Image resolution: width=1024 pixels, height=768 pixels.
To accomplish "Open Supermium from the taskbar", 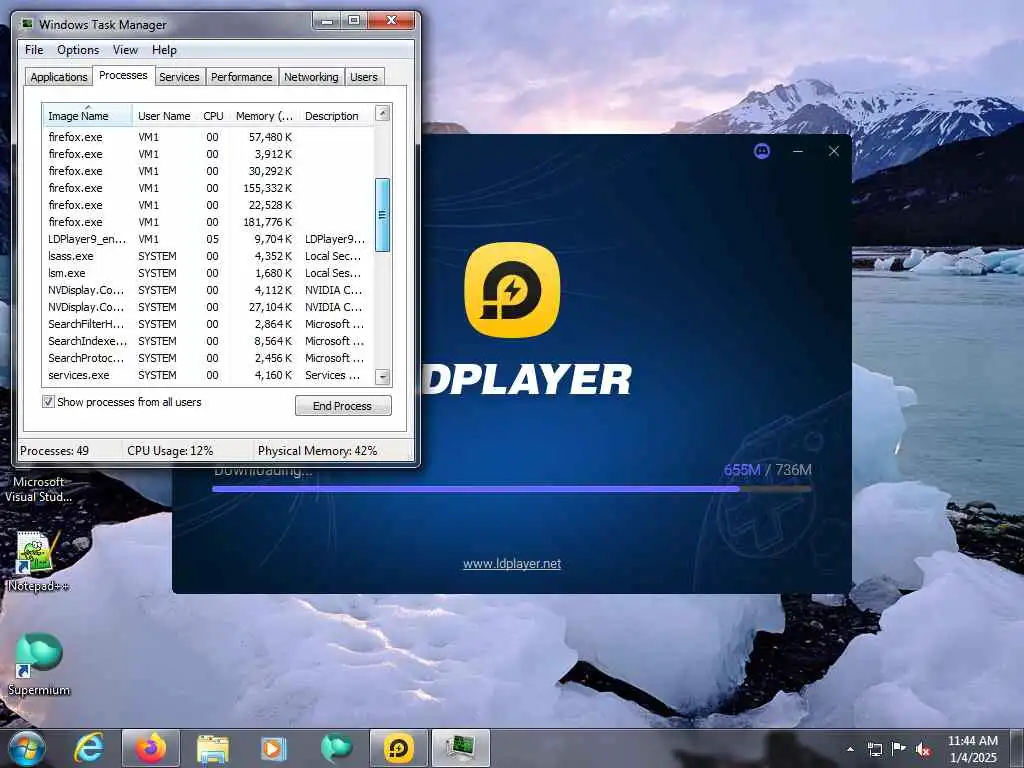I will coord(336,748).
